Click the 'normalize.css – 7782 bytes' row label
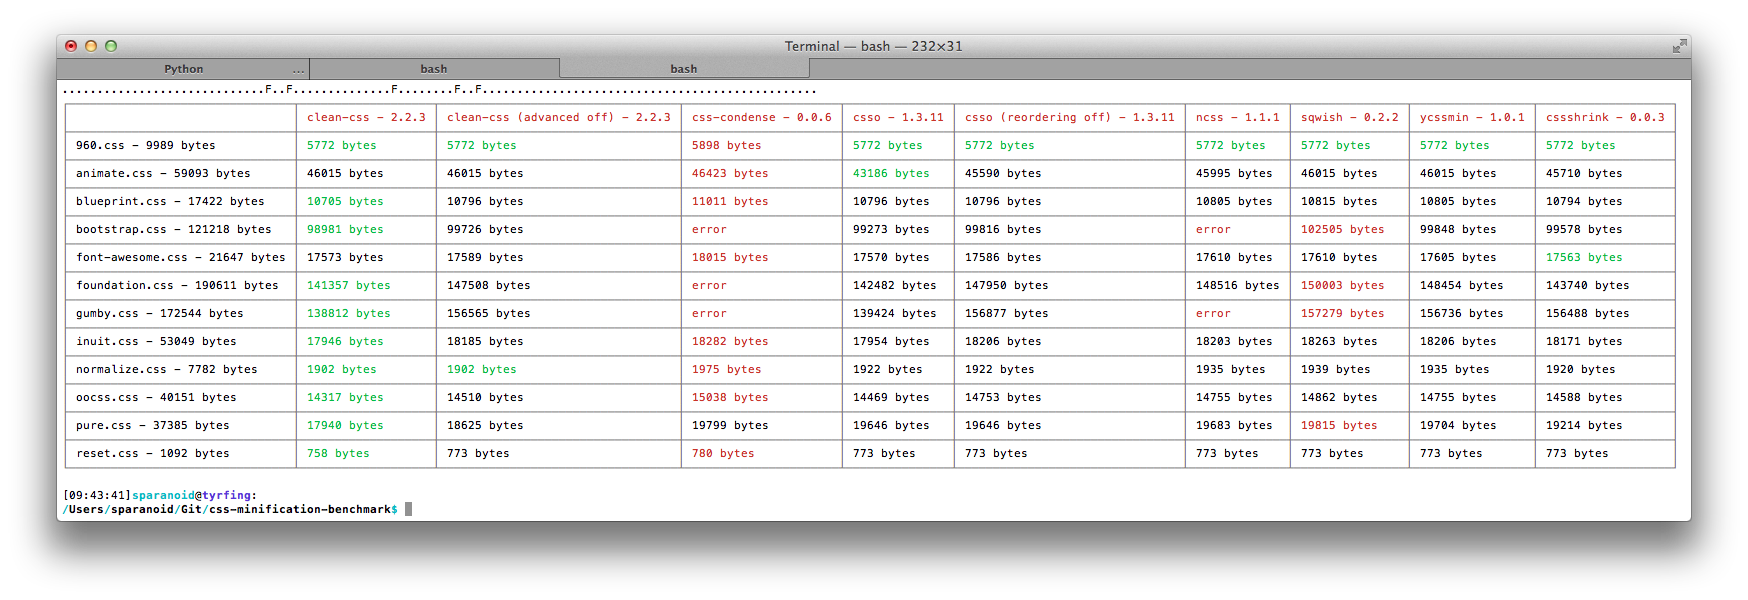 pyautogui.click(x=166, y=369)
